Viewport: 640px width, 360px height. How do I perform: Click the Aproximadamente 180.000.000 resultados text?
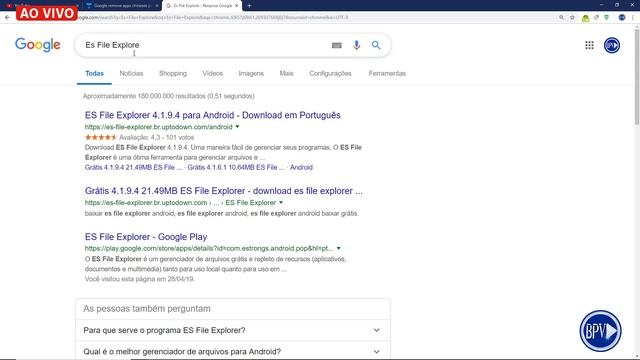[x=169, y=96]
